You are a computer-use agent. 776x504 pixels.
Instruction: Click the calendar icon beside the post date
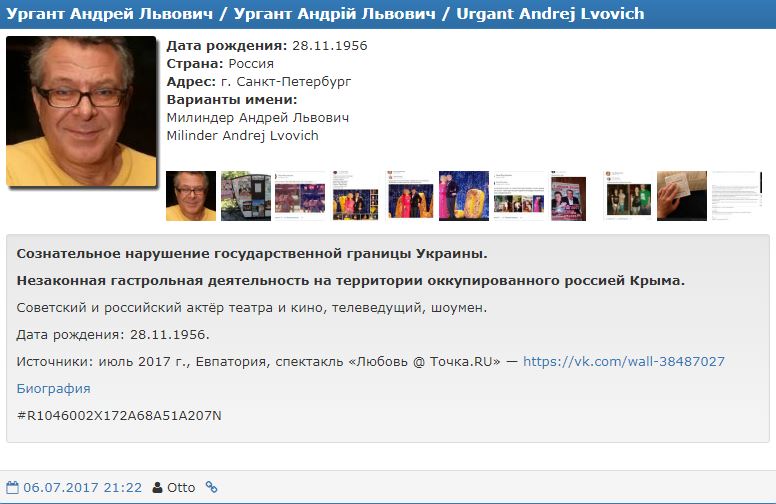[x=12, y=487]
